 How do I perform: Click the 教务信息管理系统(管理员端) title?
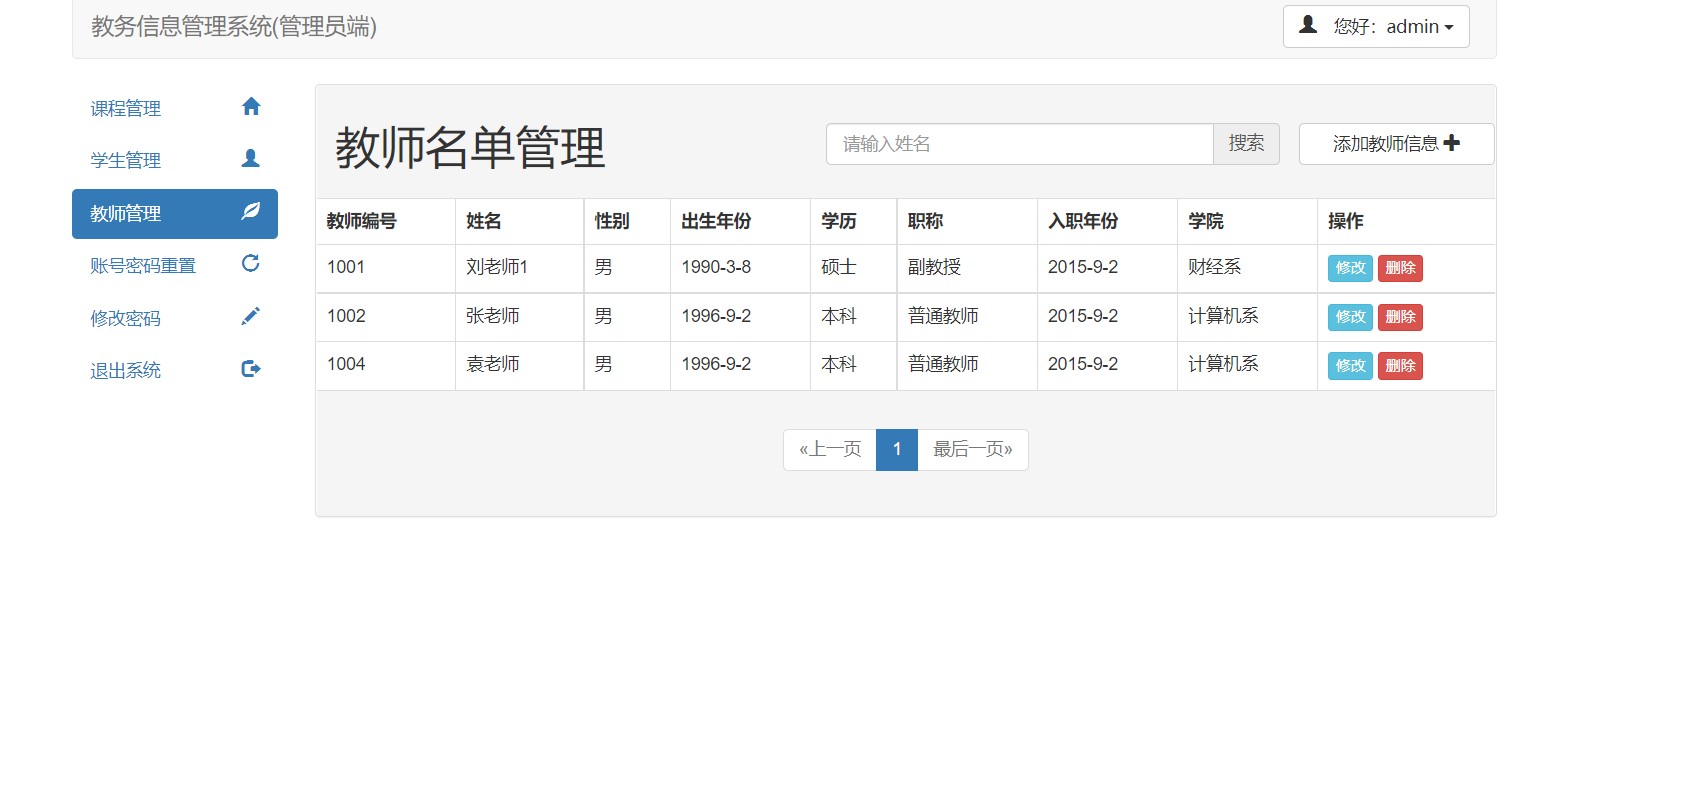tap(234, 27)
